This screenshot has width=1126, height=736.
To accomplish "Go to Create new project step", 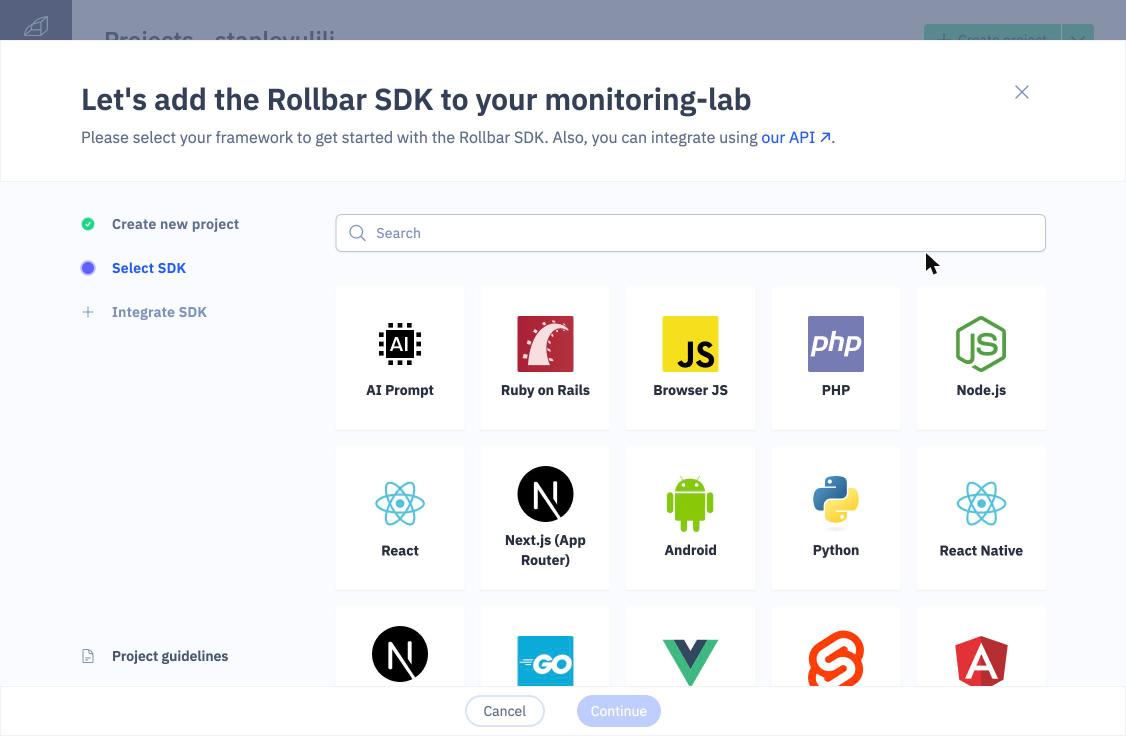I will tap(175, 224).
